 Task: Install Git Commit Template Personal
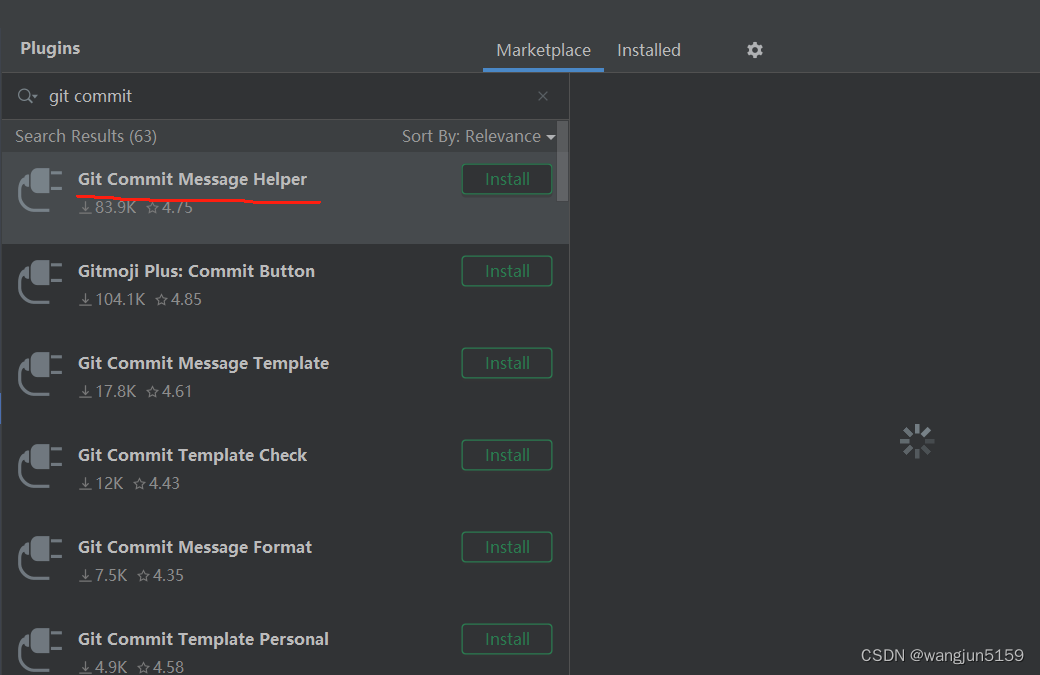tap(507, 639)
